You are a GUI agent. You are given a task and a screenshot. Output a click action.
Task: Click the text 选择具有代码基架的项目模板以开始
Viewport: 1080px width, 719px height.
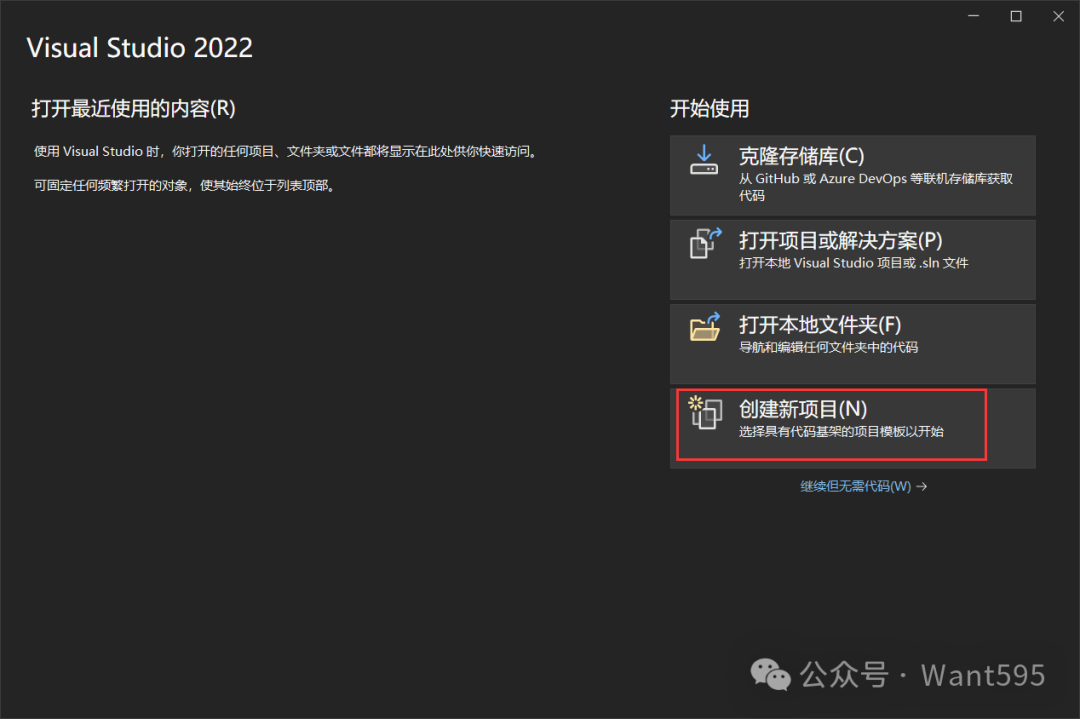pyautogui.click(x=841, y=432)
